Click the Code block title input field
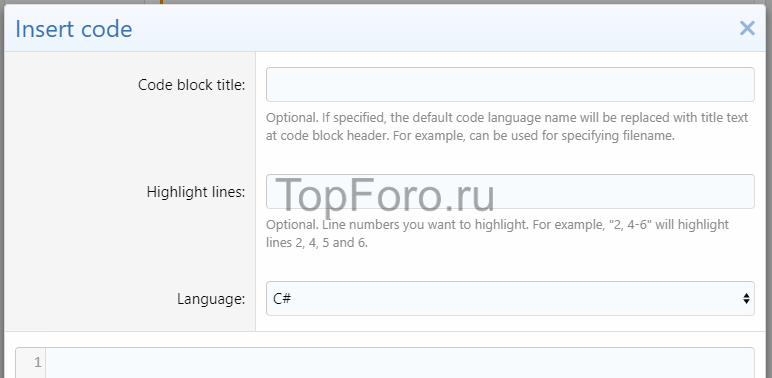 click(510, 85)
